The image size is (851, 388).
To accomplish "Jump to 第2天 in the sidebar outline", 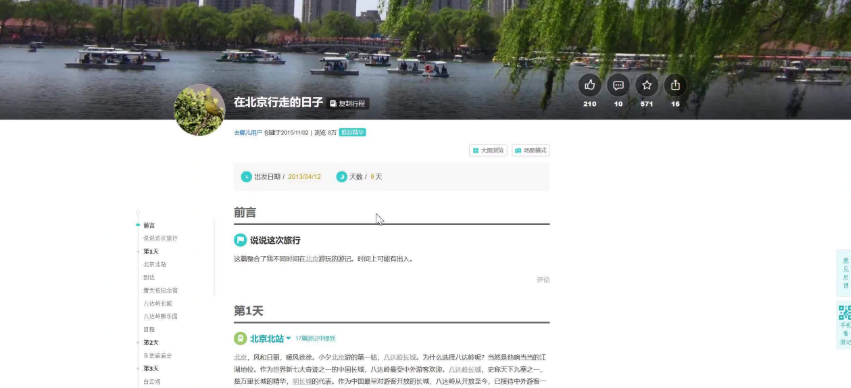I will tap(150, 342).
